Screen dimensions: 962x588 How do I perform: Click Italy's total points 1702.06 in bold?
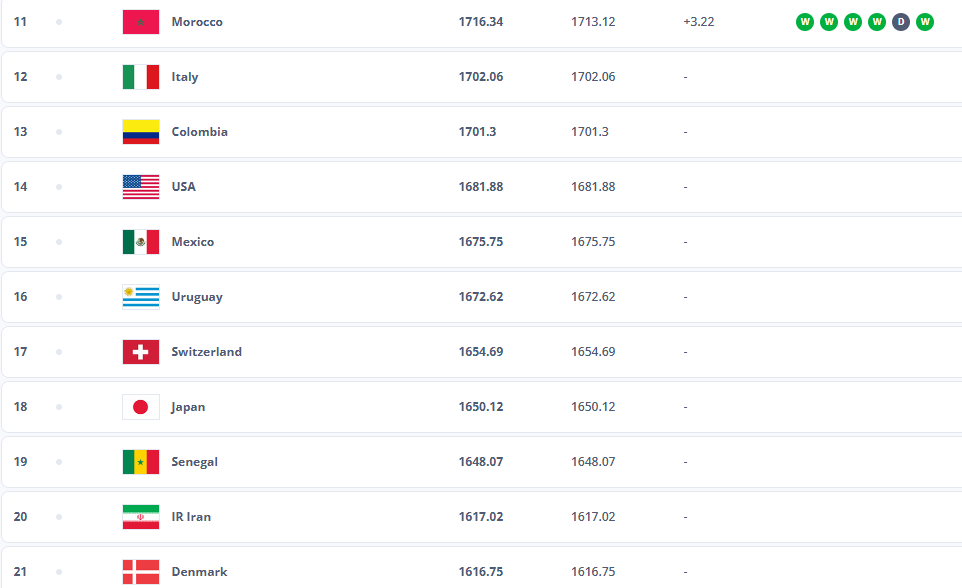[x=480, y=77]
